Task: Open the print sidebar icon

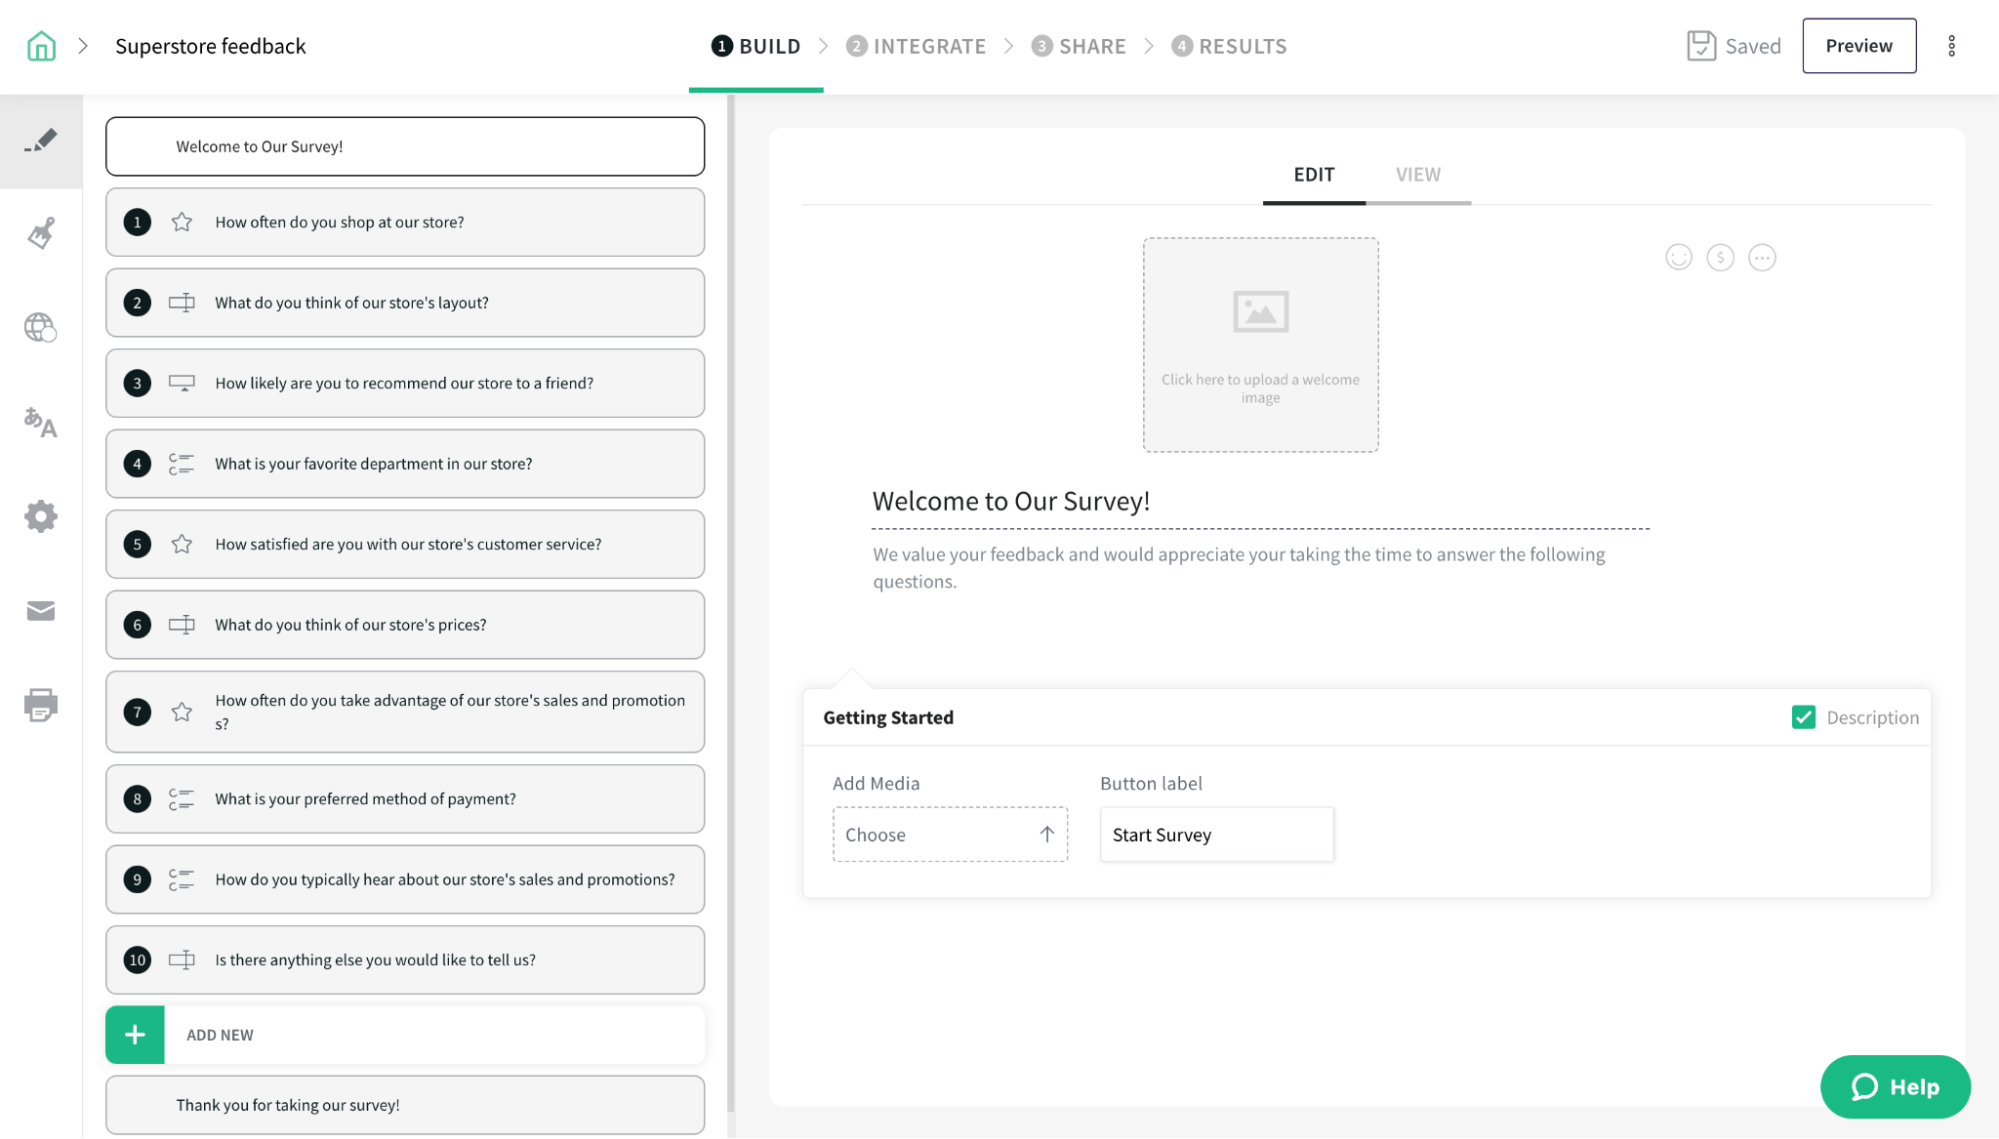Action: pos(41,705)
